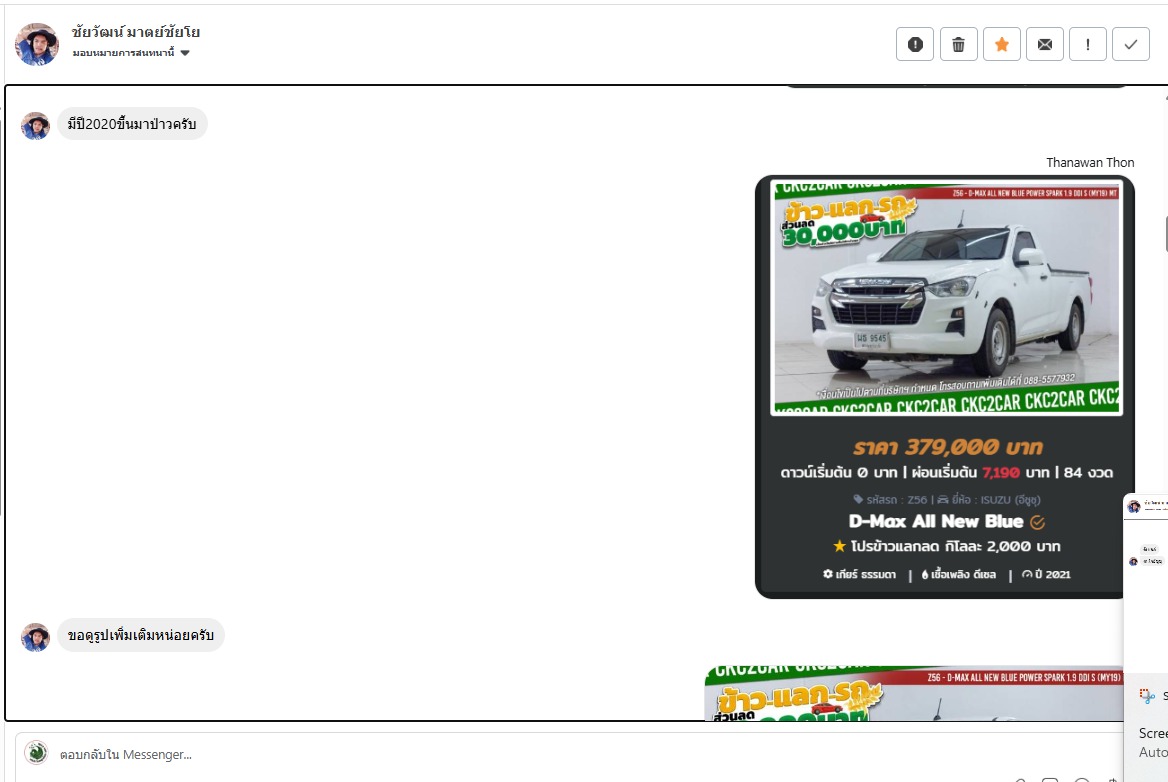Click page avatar icon in reply box

(x=36, y=753)
